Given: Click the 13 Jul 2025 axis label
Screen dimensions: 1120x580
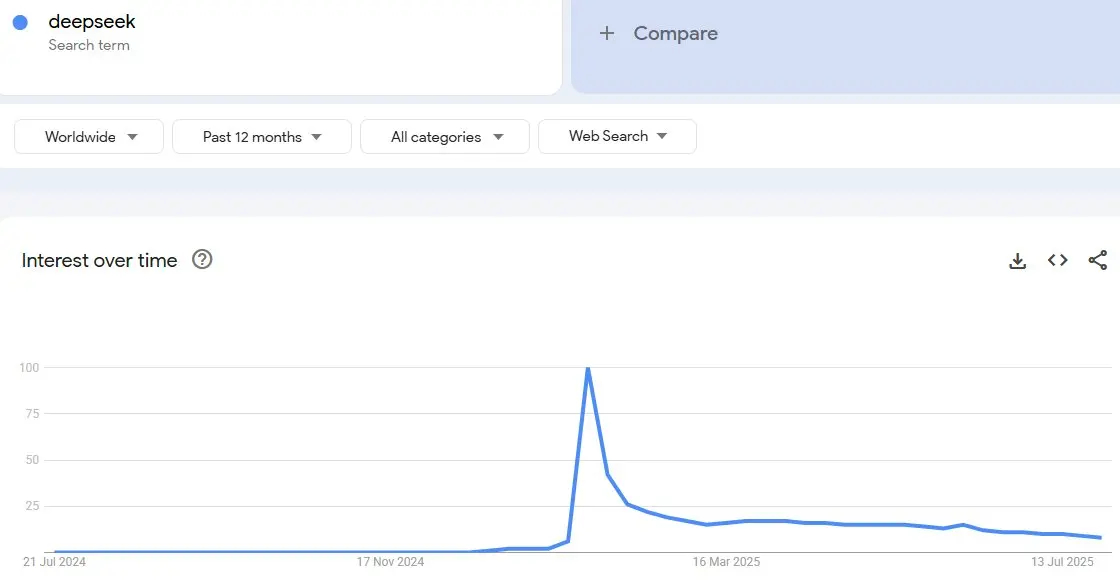Looking at the screenshot, I should (x=1062, y=561).
